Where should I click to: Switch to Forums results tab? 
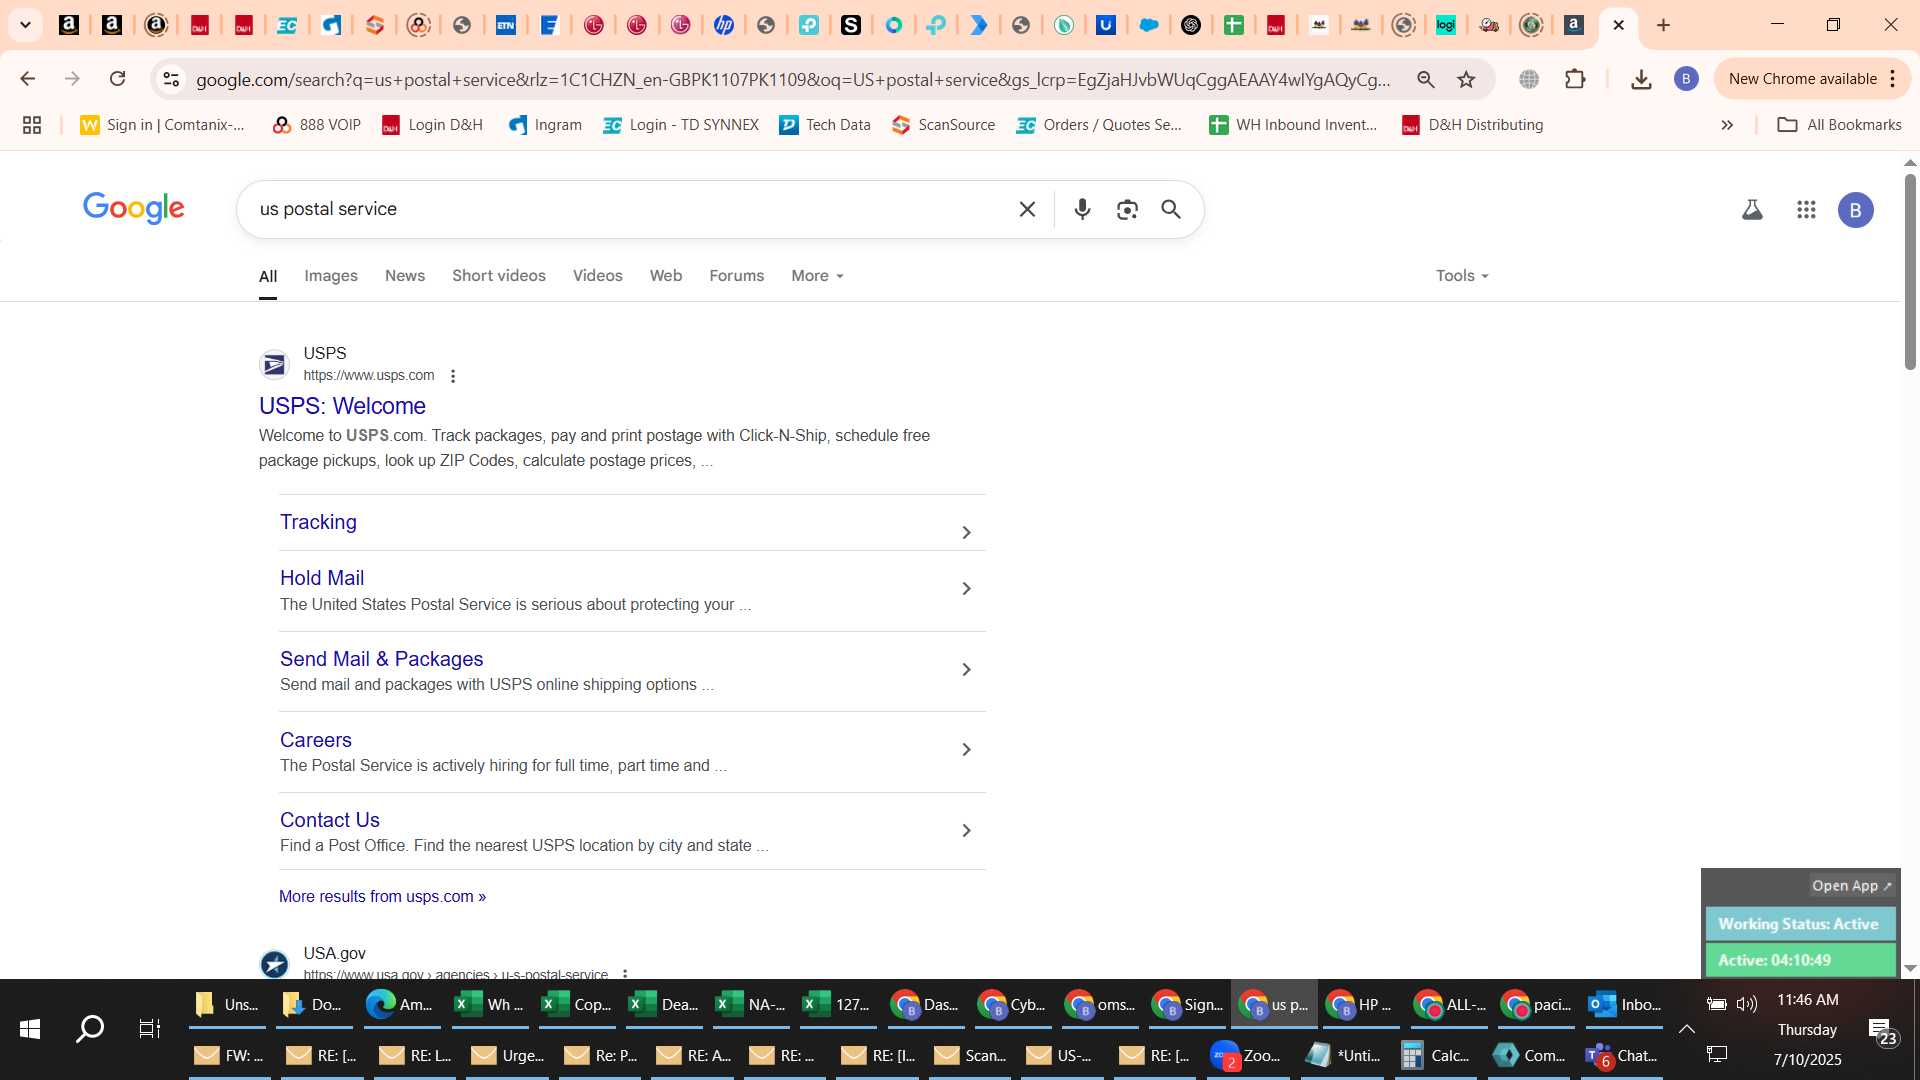tap(737, 276)
